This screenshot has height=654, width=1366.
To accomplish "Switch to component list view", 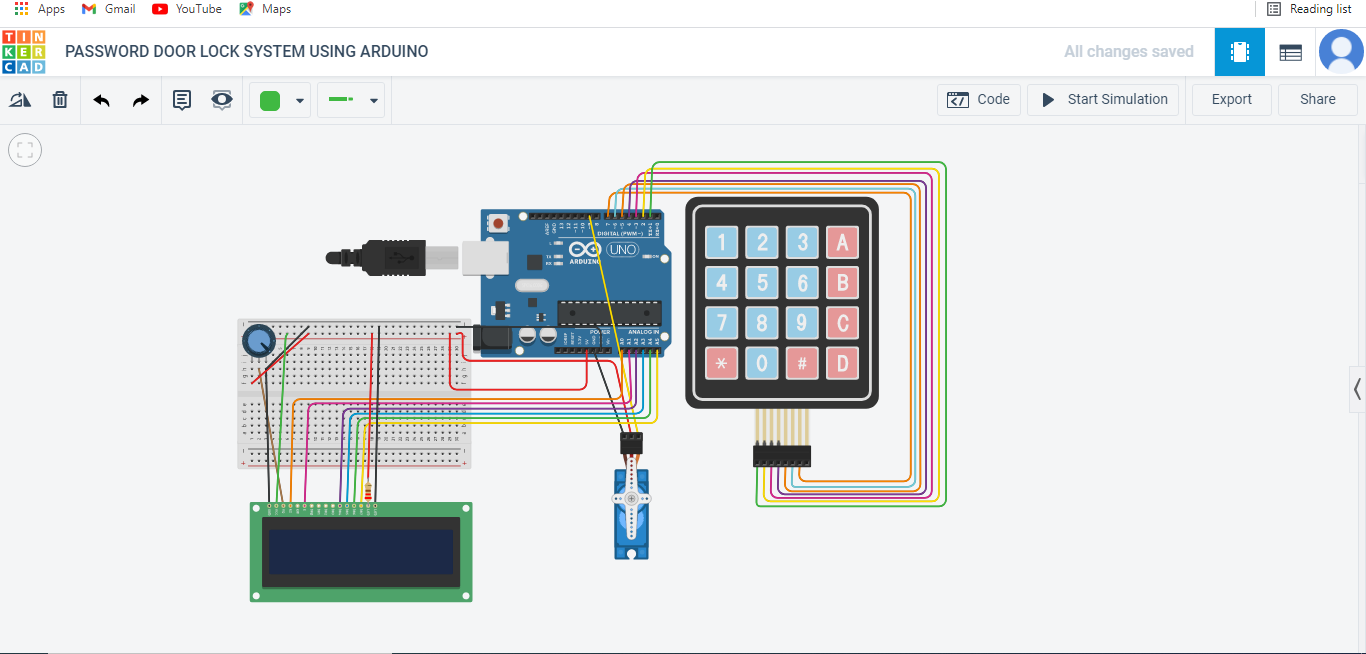I will [1291, 52].
